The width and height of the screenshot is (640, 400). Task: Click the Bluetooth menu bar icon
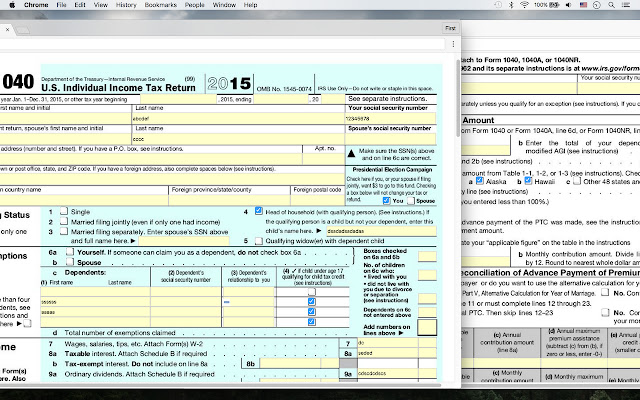click(x=511, y=5)
